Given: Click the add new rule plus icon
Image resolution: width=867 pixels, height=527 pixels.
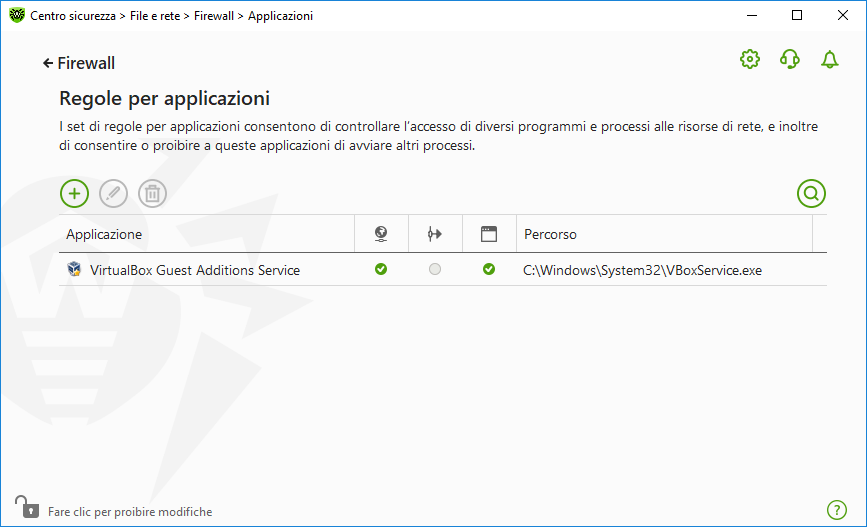Looking at the screenshot, I should point(75,193).
